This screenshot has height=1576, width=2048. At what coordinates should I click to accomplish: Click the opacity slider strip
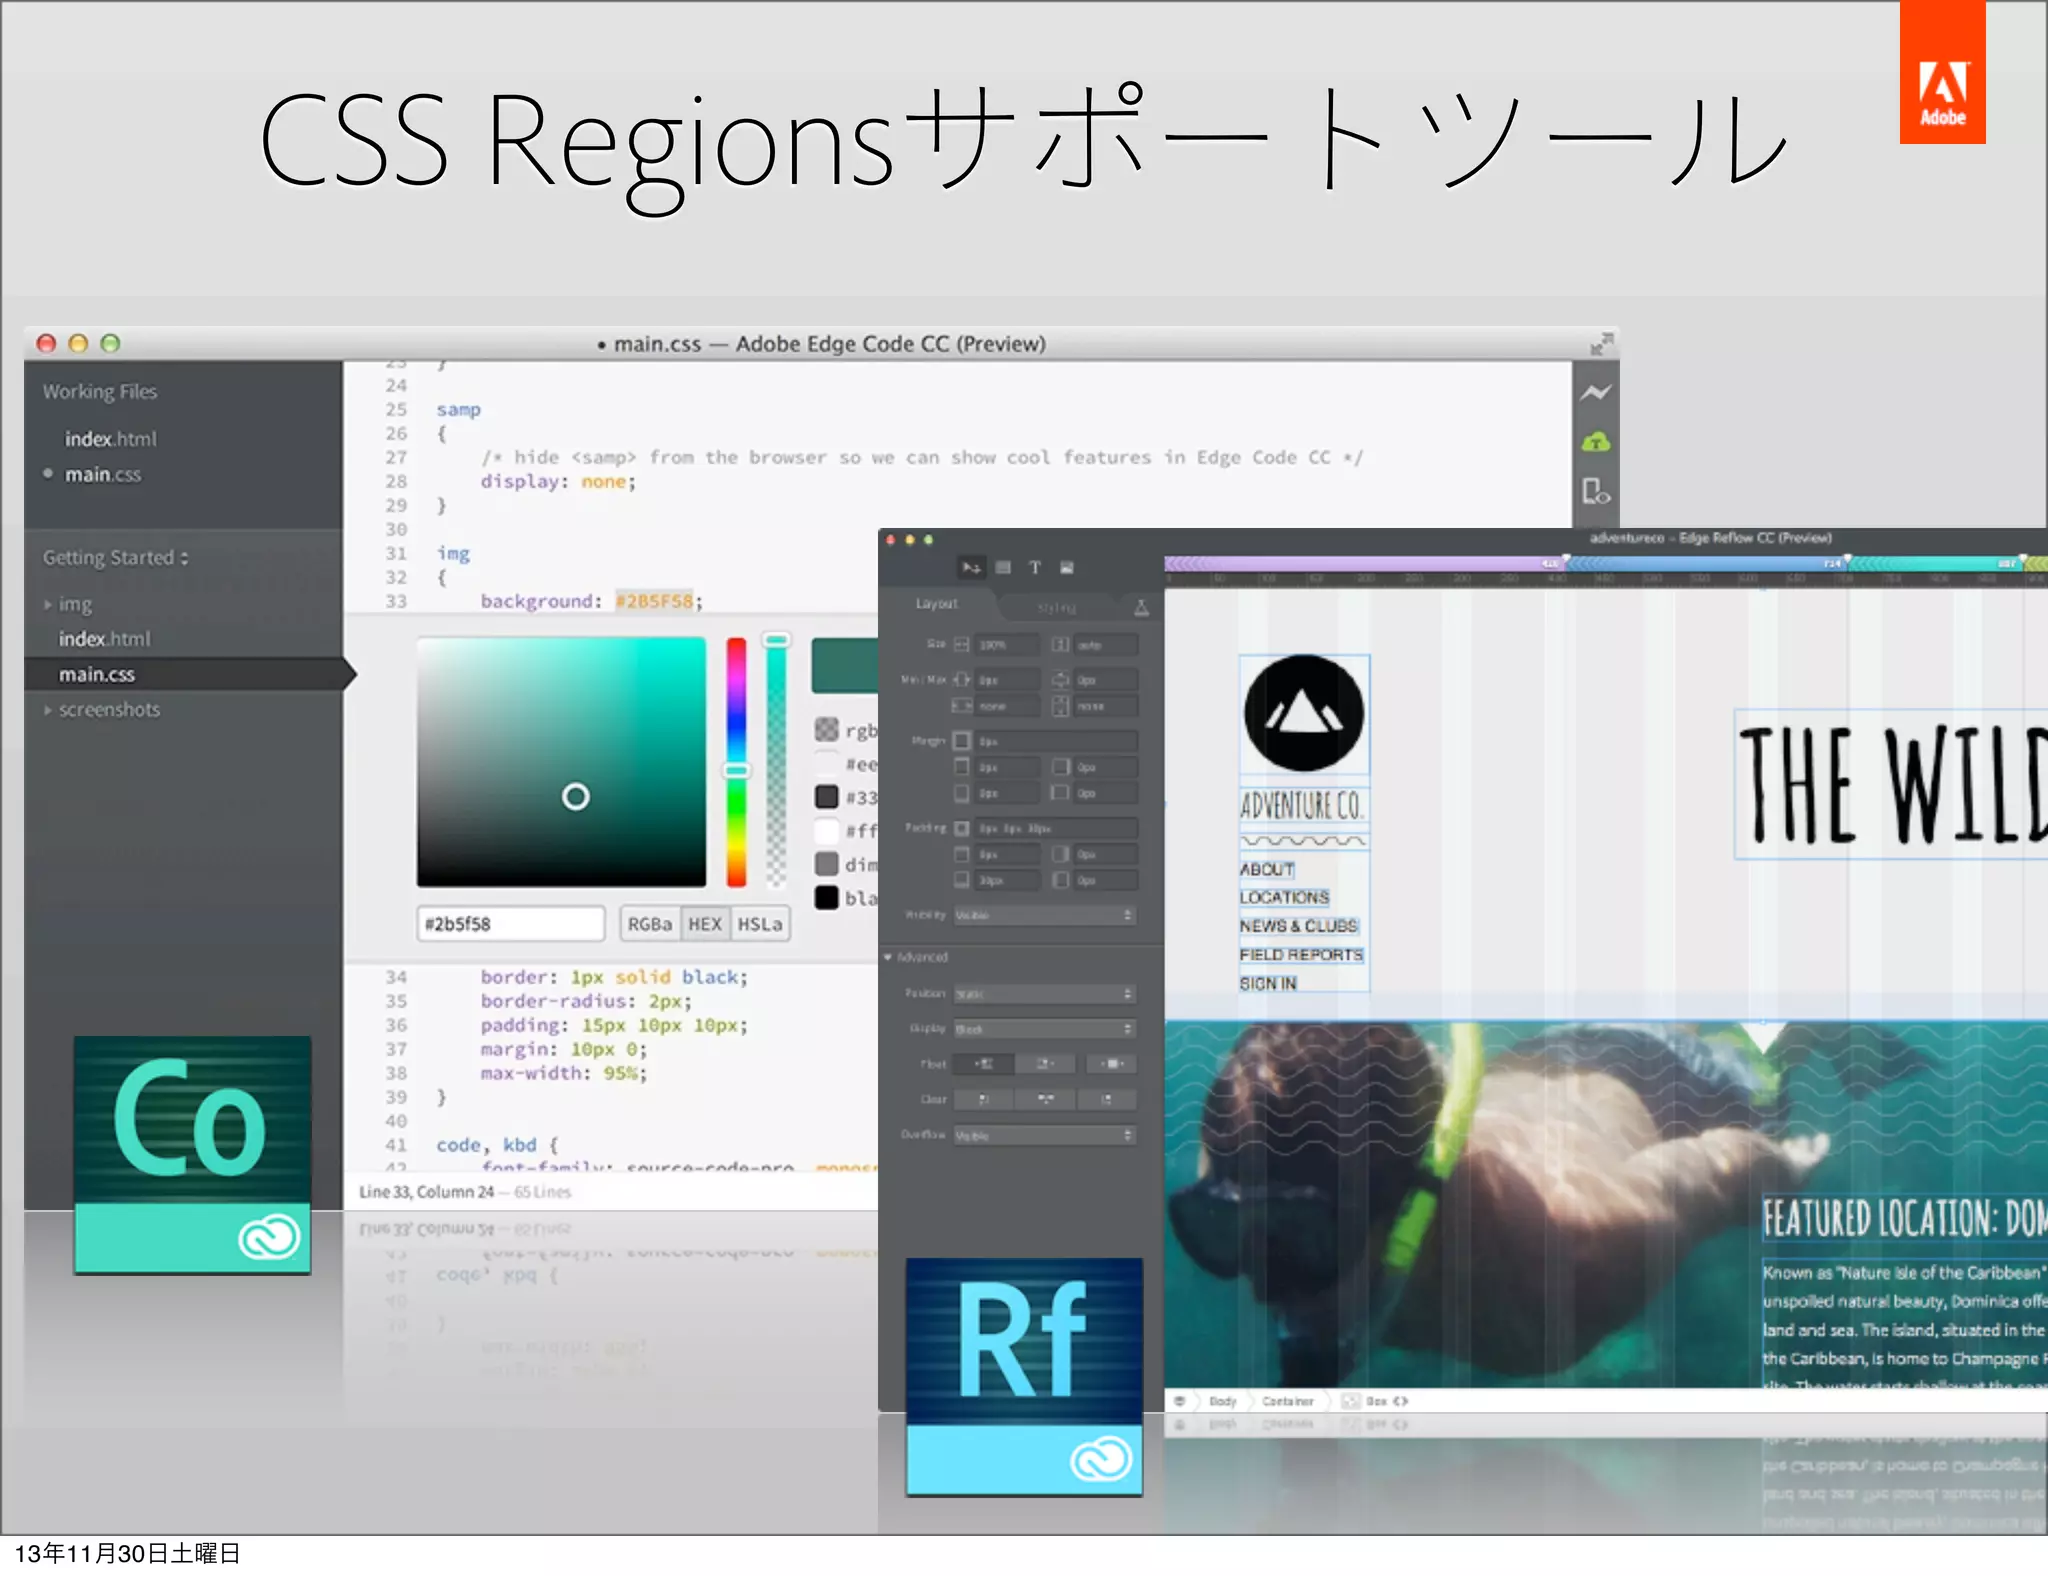tap(776, 762)
